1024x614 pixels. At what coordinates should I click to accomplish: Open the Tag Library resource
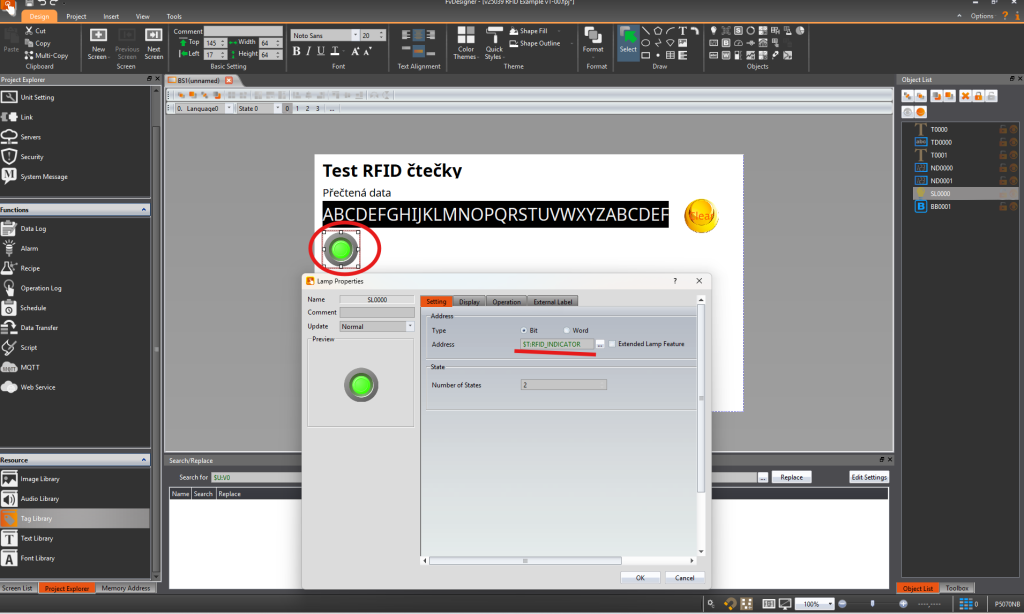38,518
